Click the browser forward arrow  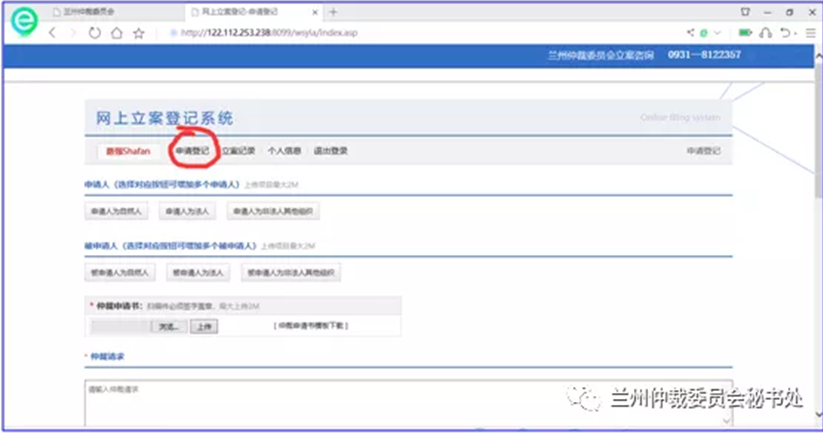pos(73,33)
